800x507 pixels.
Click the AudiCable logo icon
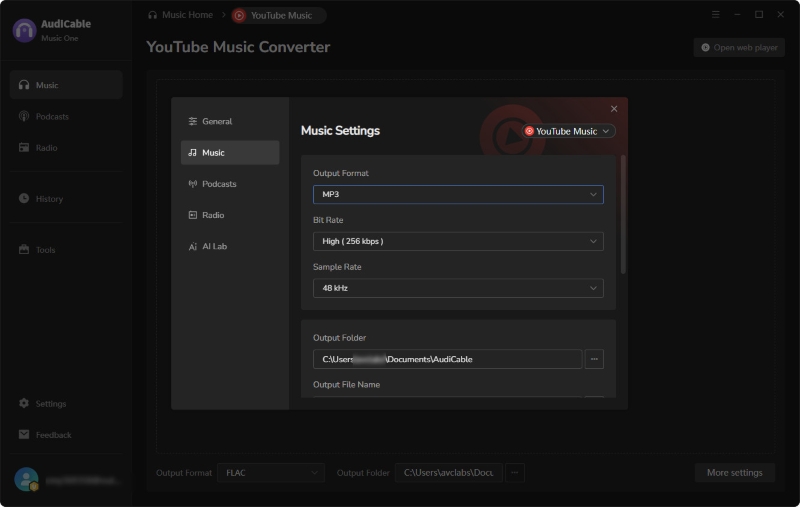click(24, 30)
